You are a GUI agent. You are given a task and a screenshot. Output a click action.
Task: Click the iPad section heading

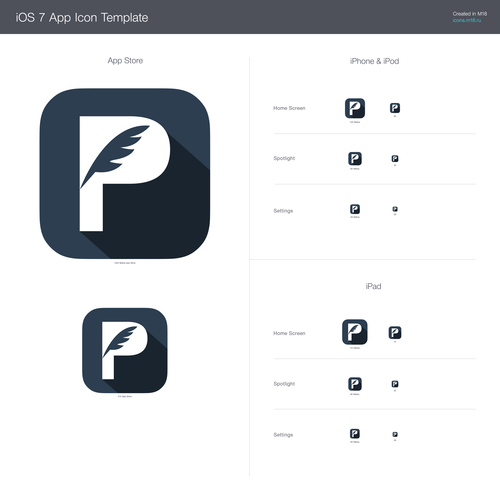click(373, 286)
